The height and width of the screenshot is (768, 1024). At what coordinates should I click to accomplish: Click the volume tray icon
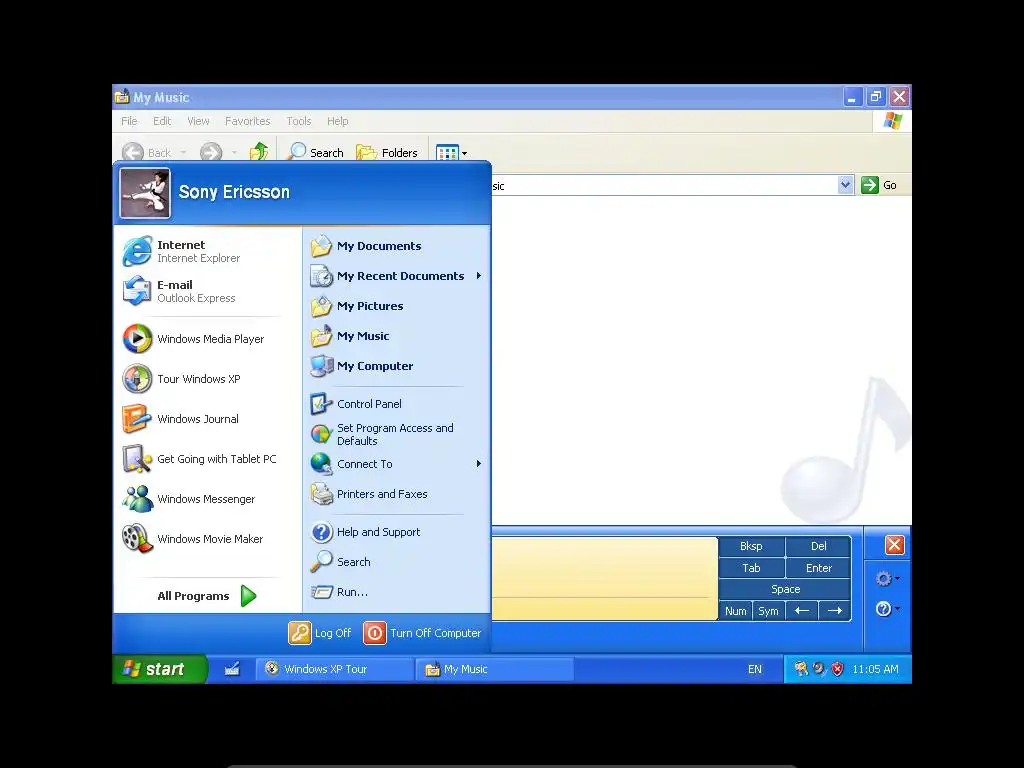[818, 669]
